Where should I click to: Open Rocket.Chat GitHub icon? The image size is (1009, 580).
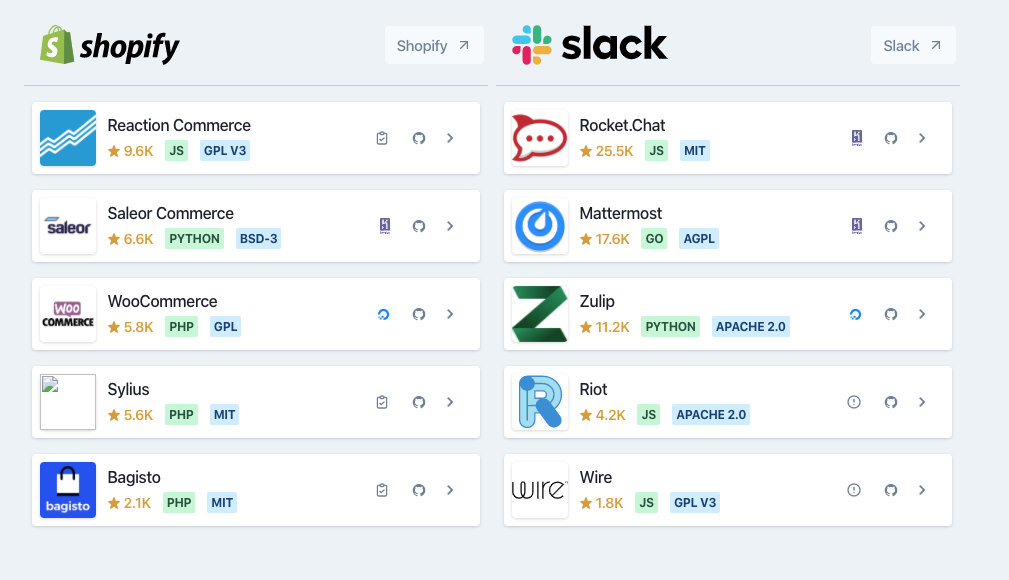click(891, 138)
